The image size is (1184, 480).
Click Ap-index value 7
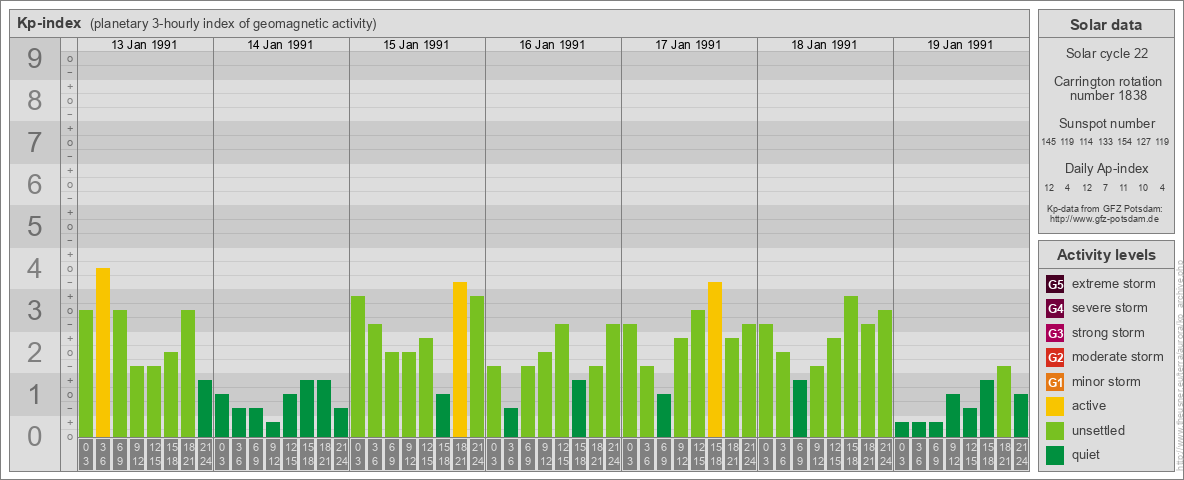pos(1104,187)
